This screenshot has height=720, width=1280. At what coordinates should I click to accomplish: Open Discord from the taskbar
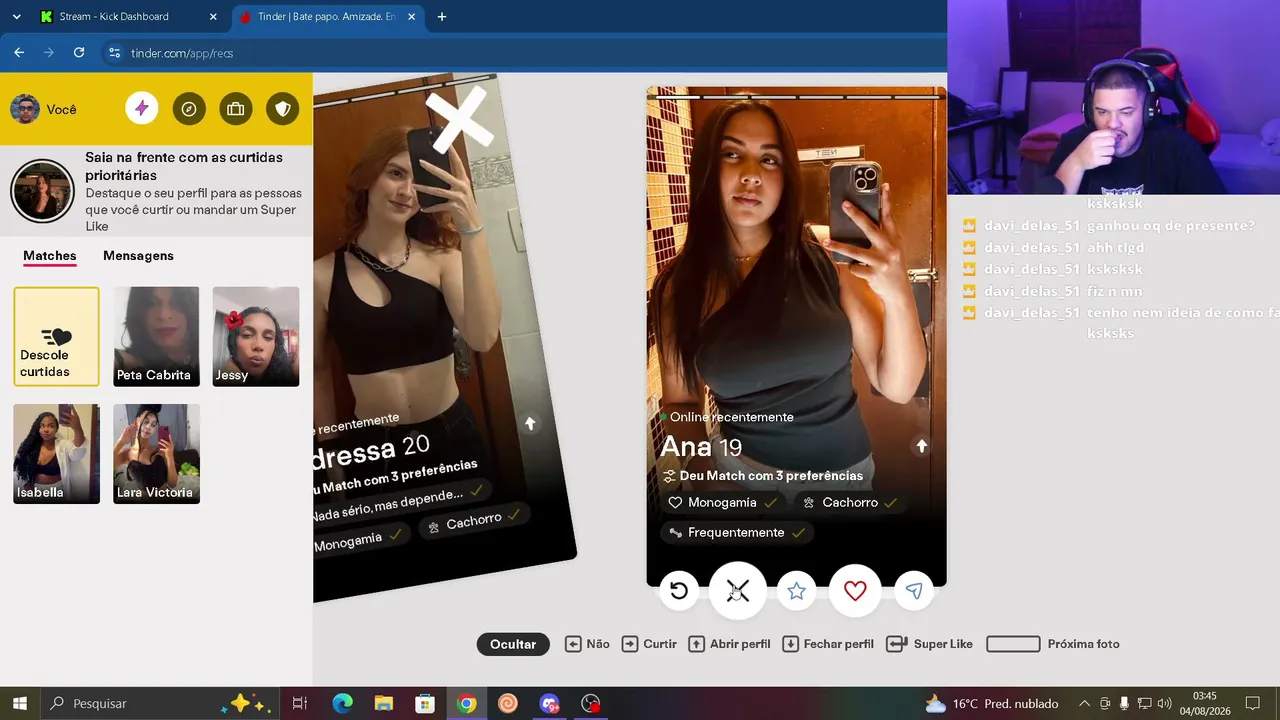click(x=549, y=703)
